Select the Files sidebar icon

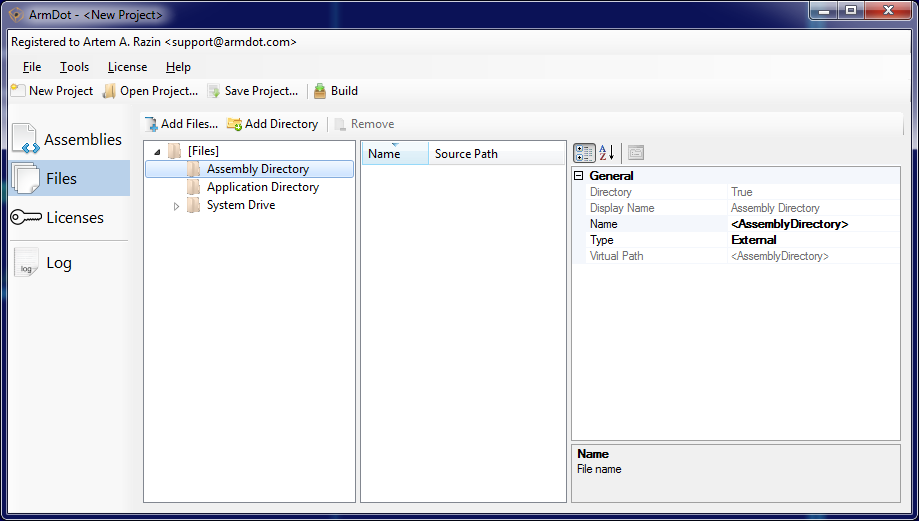(25, 178)
